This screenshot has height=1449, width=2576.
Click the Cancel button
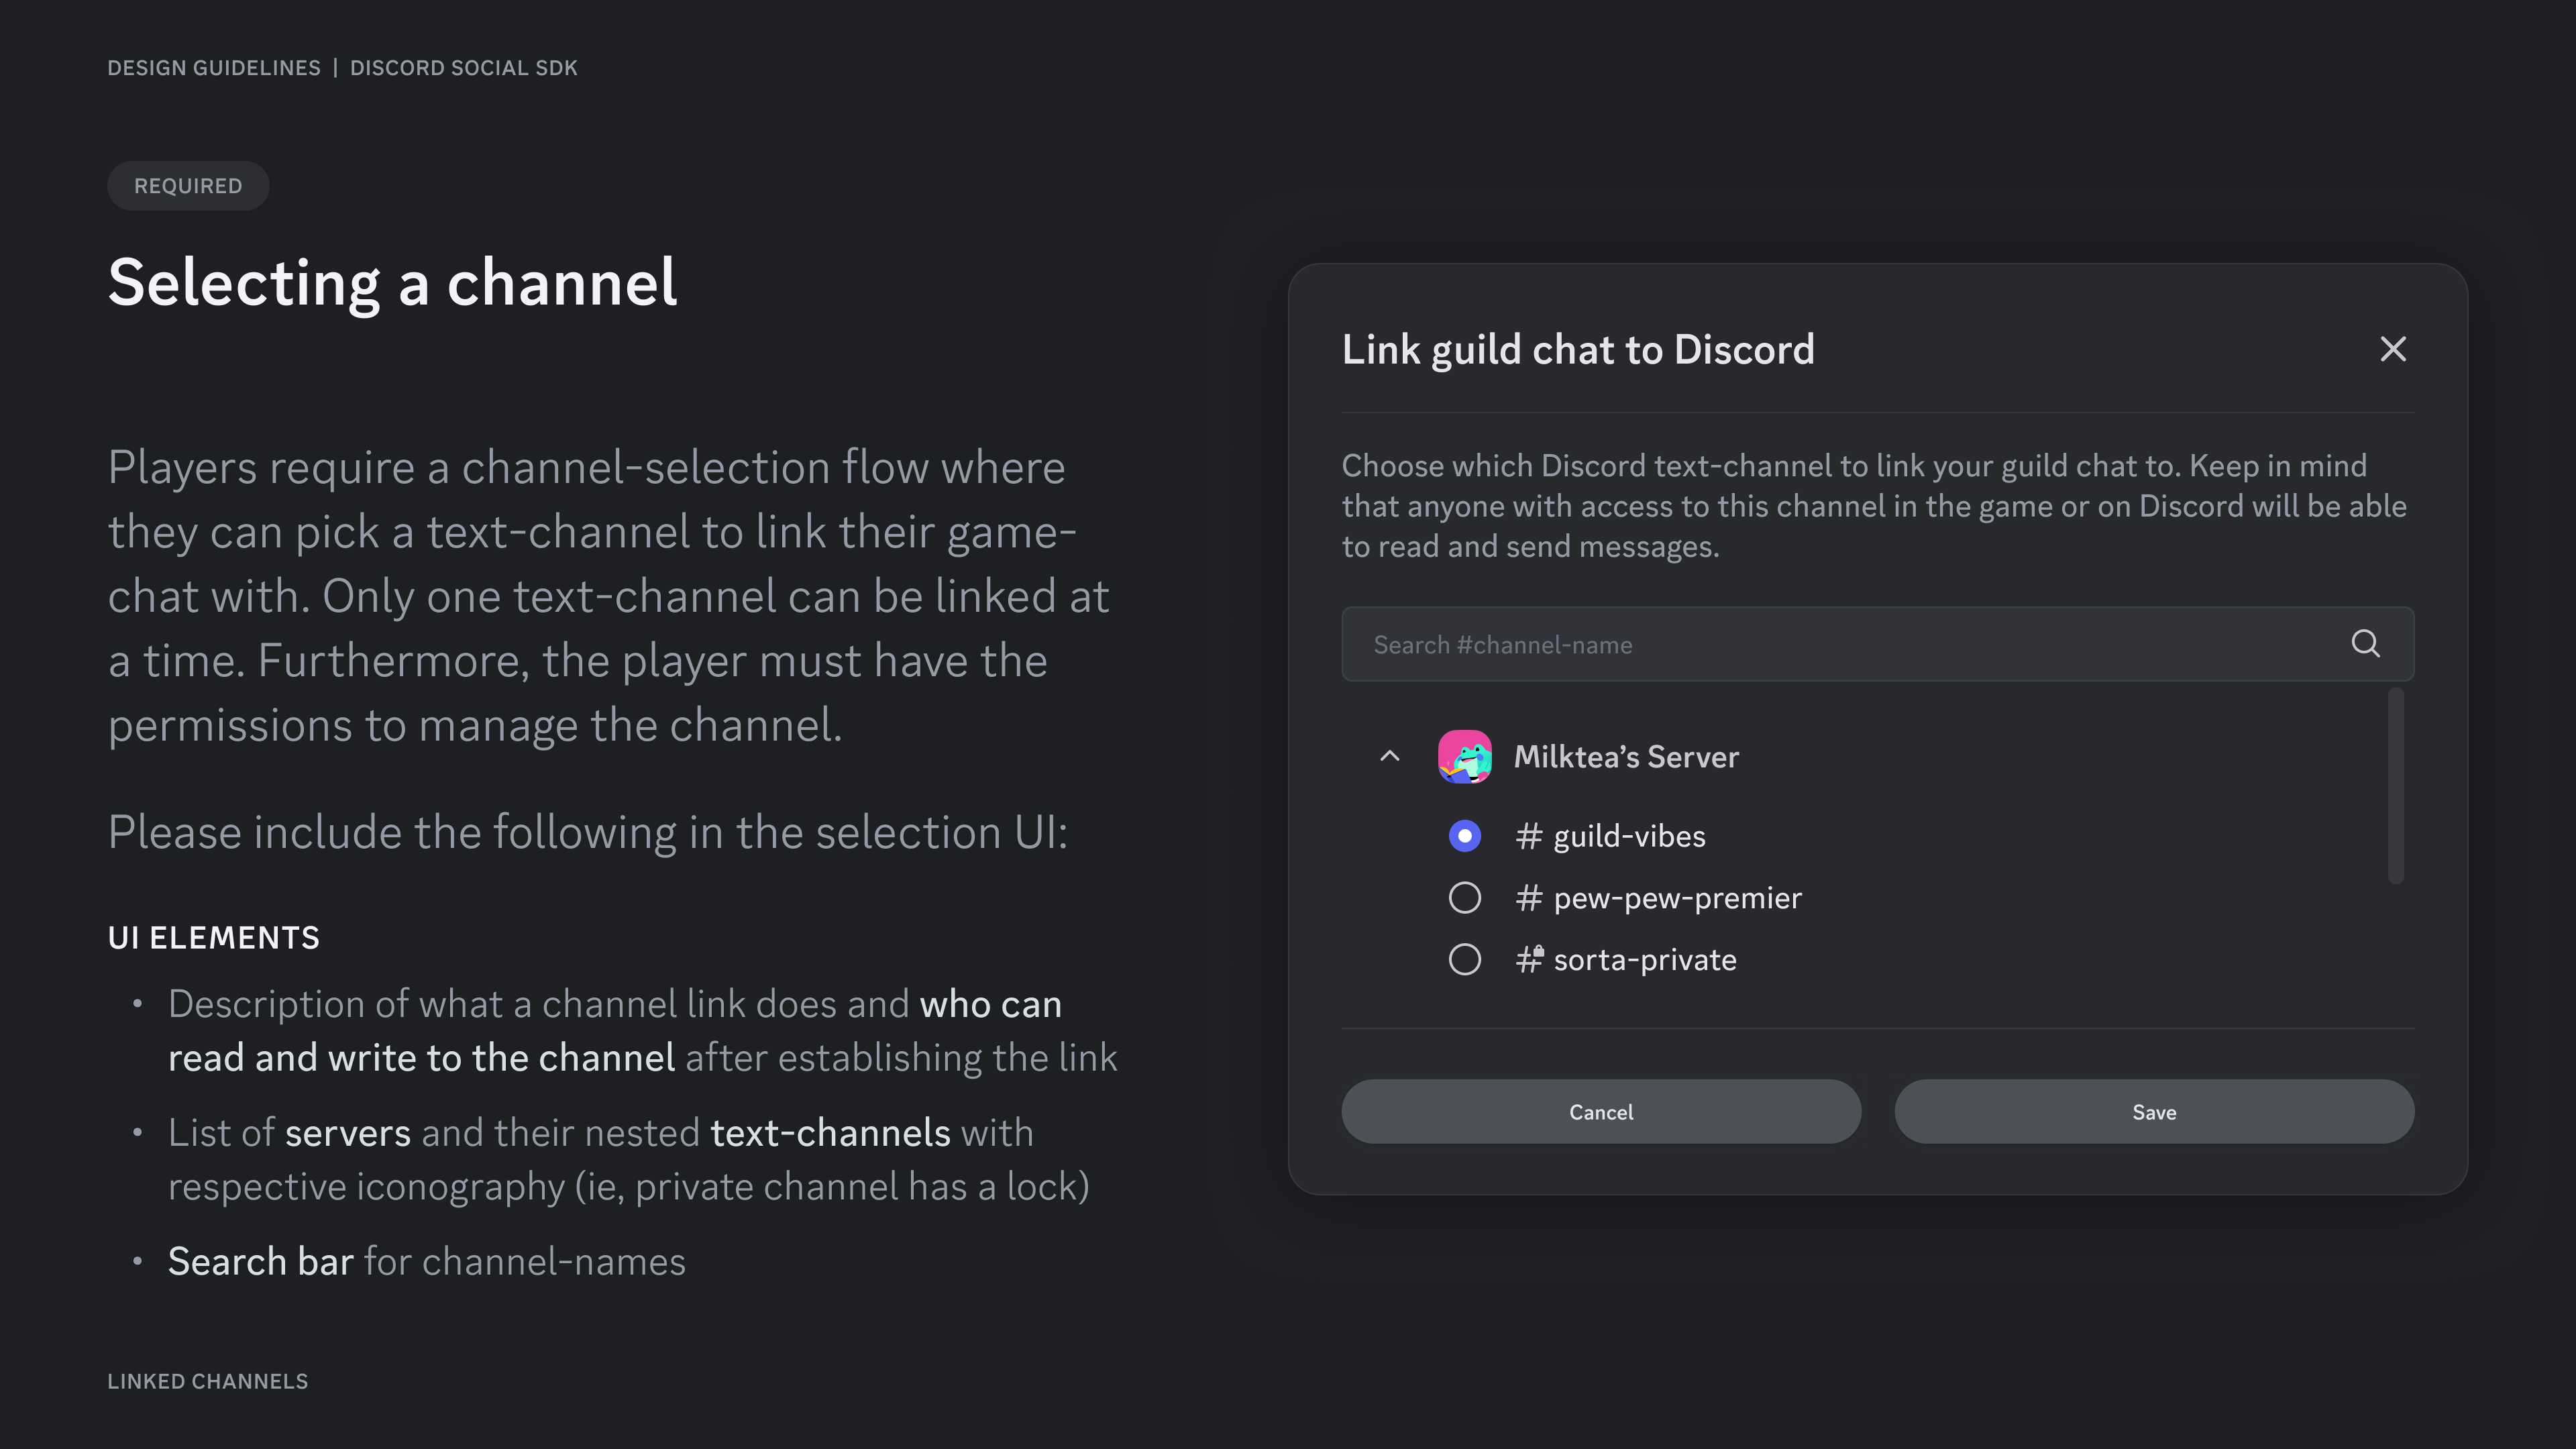[1600, 1111]
